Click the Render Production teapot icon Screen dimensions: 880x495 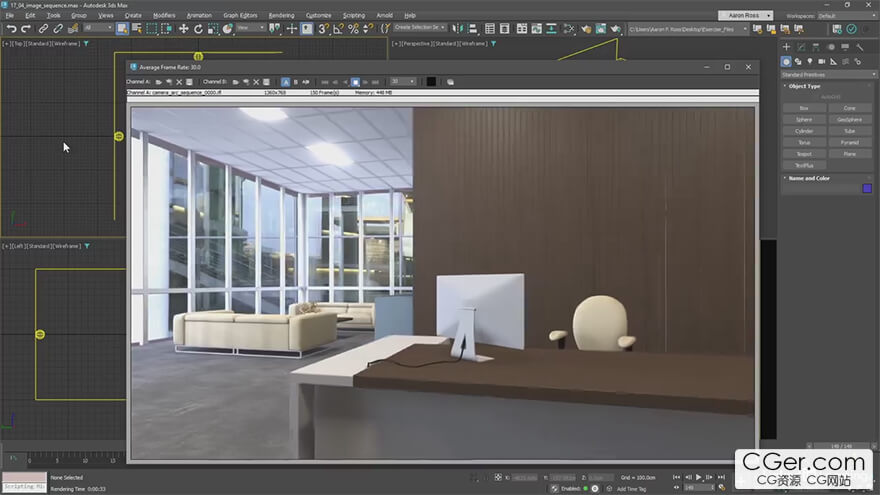[616, 29]
